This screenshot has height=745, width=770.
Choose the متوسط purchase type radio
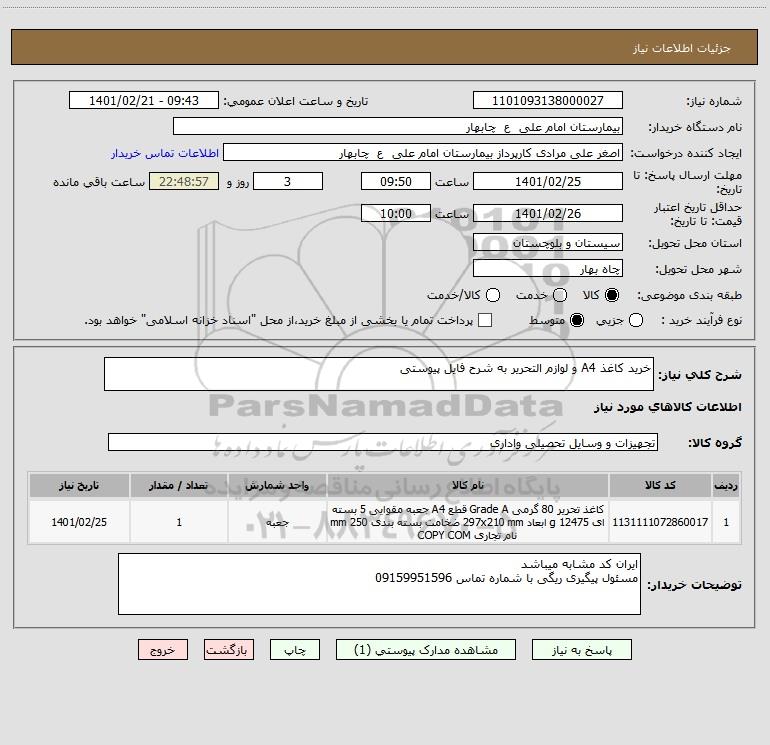pyautogui.click(x=577, y=320)
